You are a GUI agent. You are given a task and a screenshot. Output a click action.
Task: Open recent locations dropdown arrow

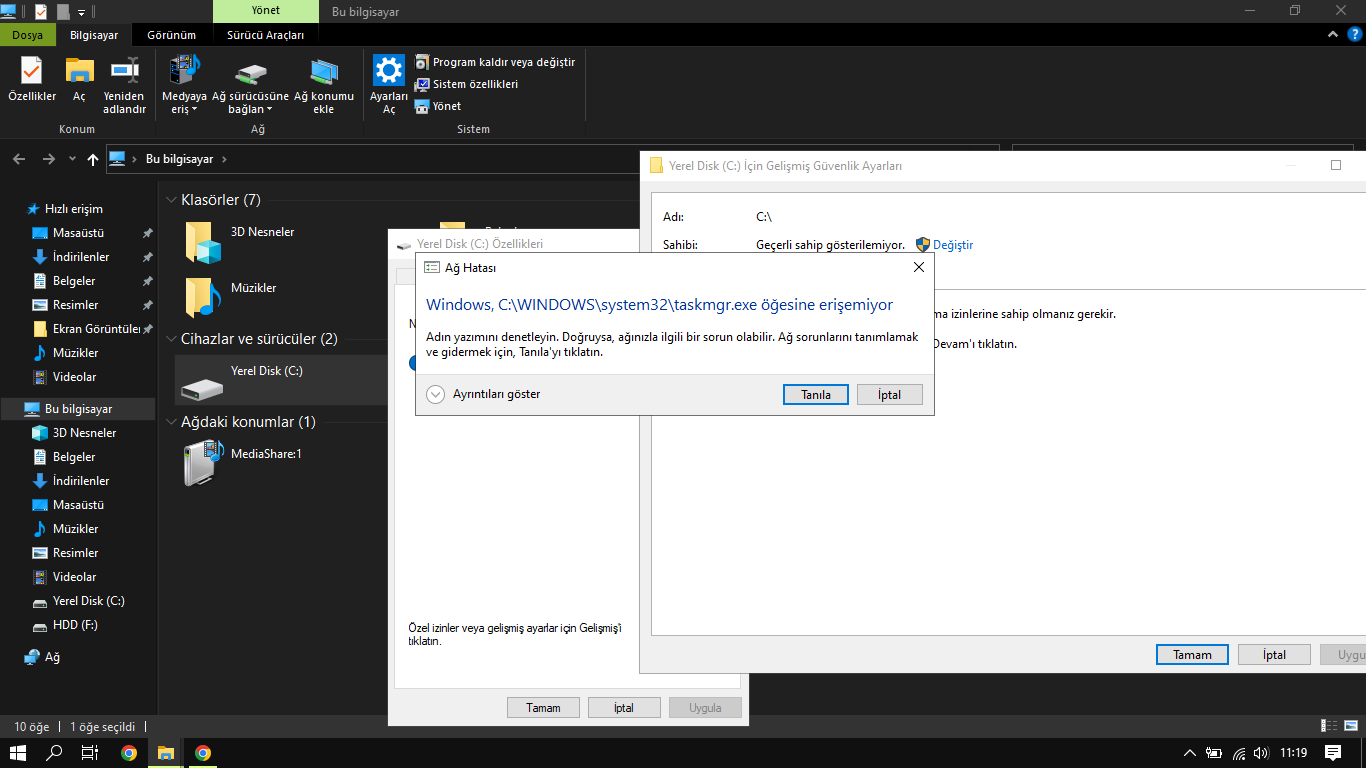72,159
